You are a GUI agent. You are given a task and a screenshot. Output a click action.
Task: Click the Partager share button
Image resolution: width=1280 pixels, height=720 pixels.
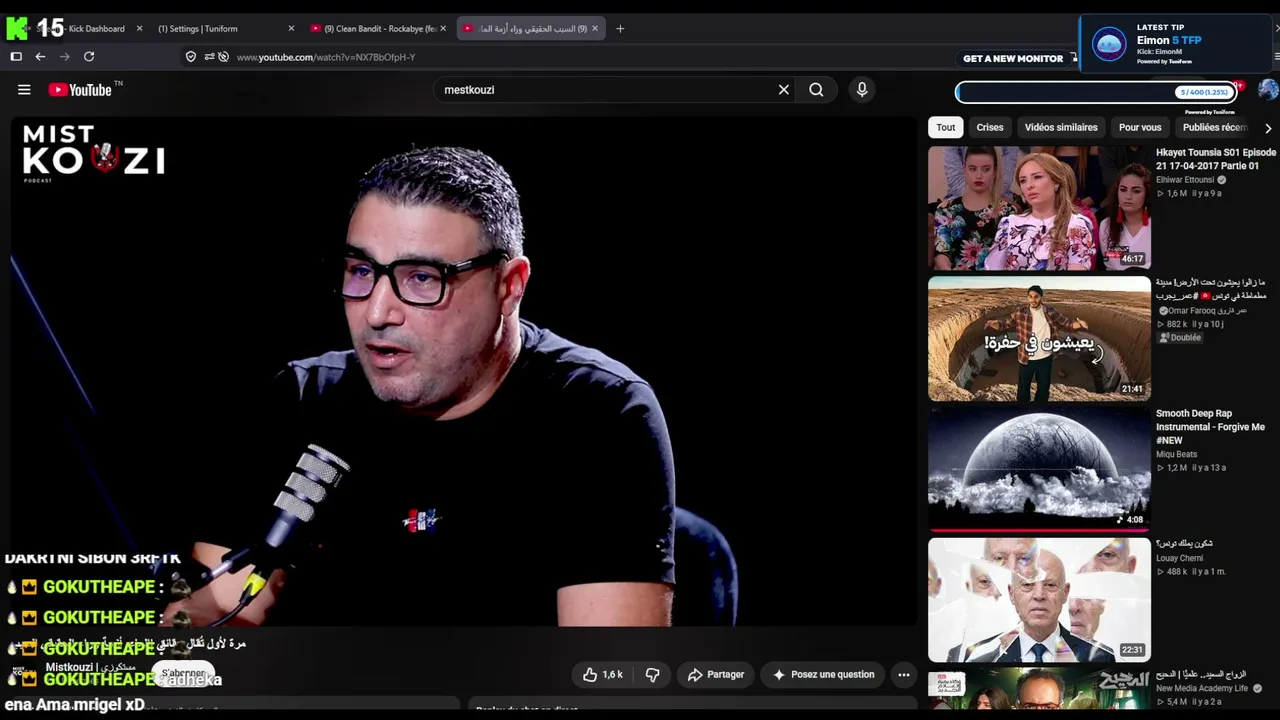pos(715,675)
